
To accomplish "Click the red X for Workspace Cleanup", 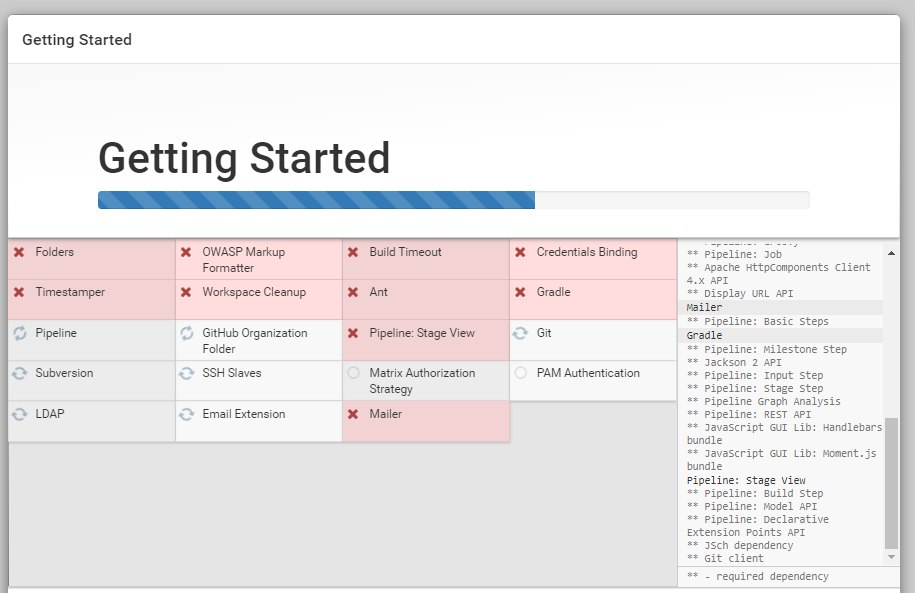I will [186, 292].
